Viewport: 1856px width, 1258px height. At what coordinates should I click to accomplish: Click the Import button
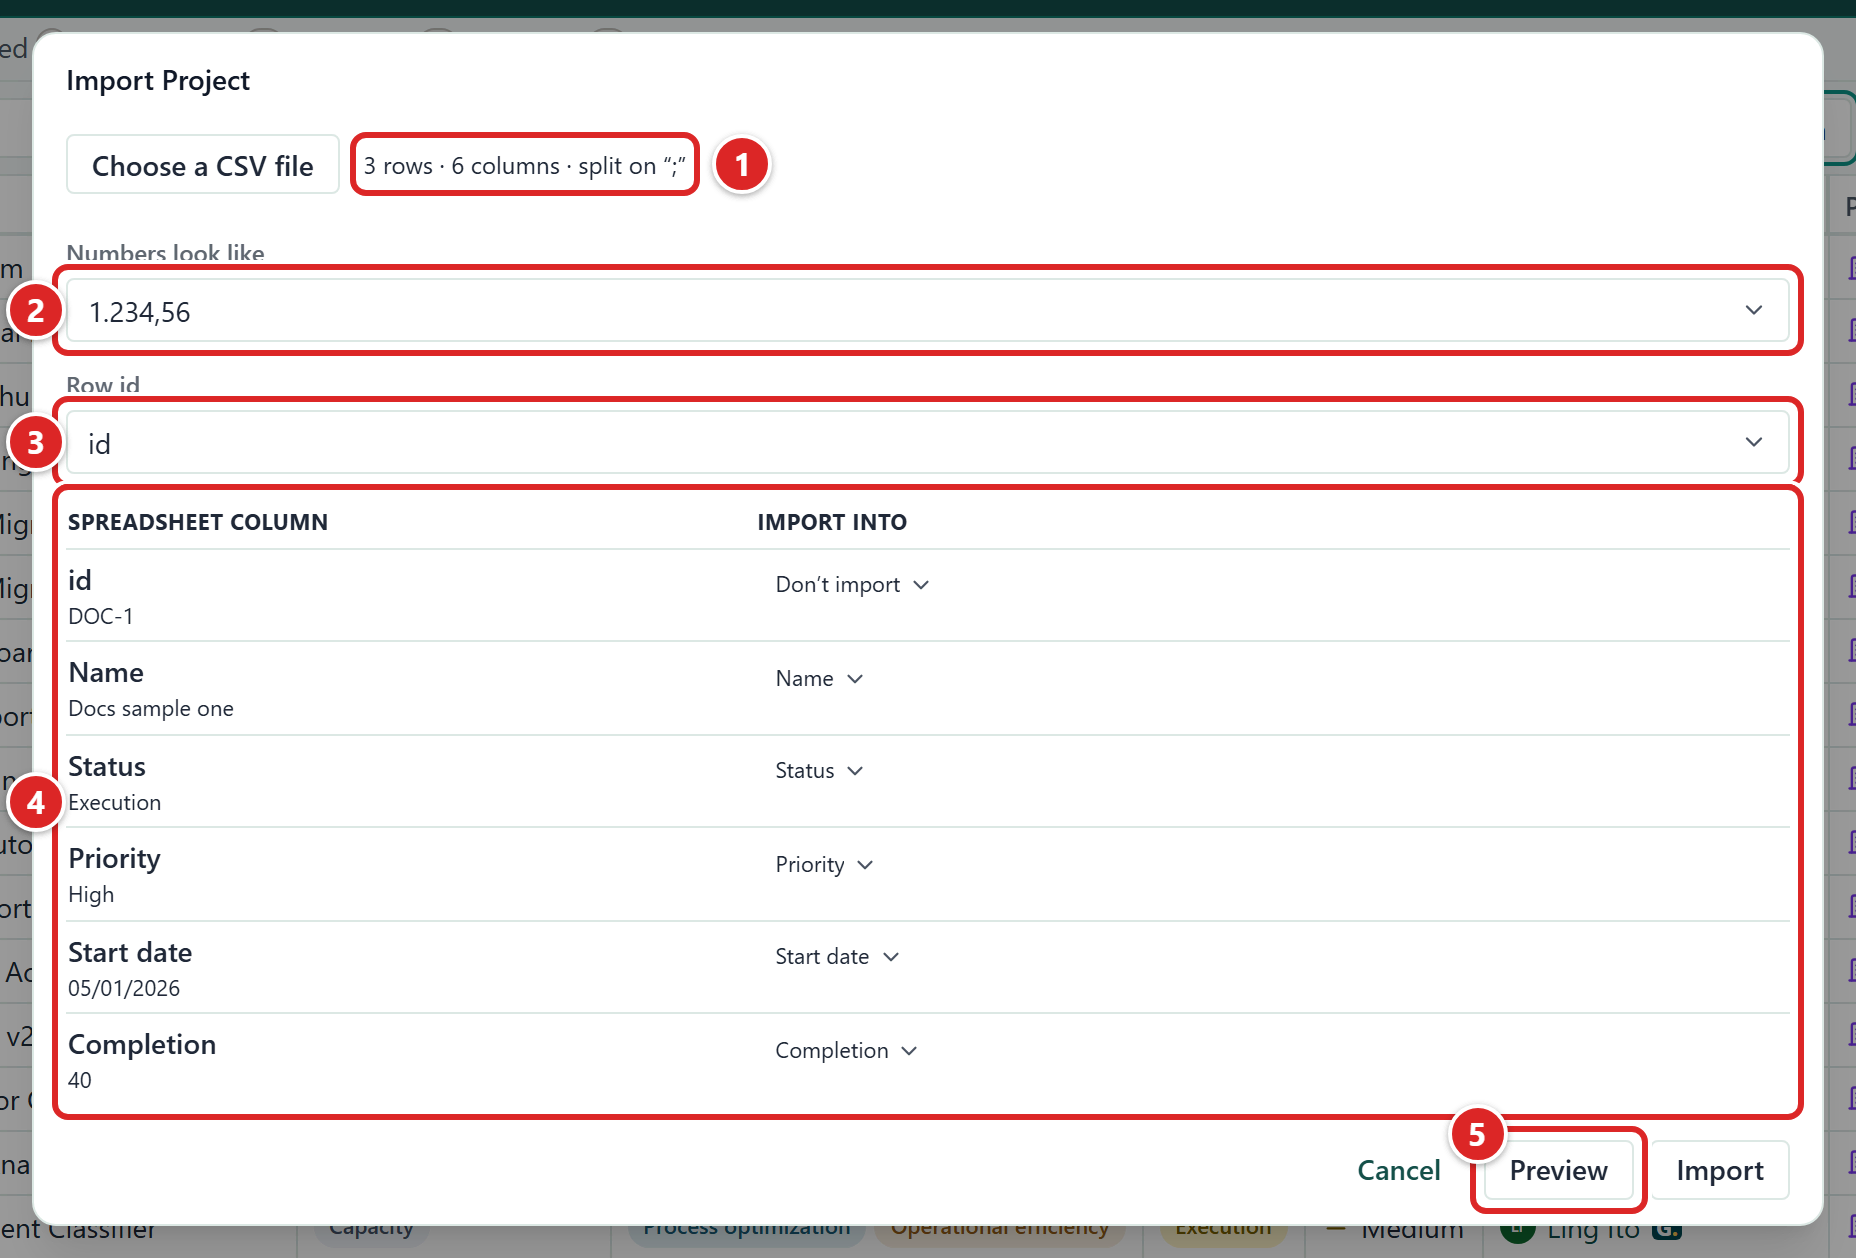pyautogui.click(x=1720, y=1170)
